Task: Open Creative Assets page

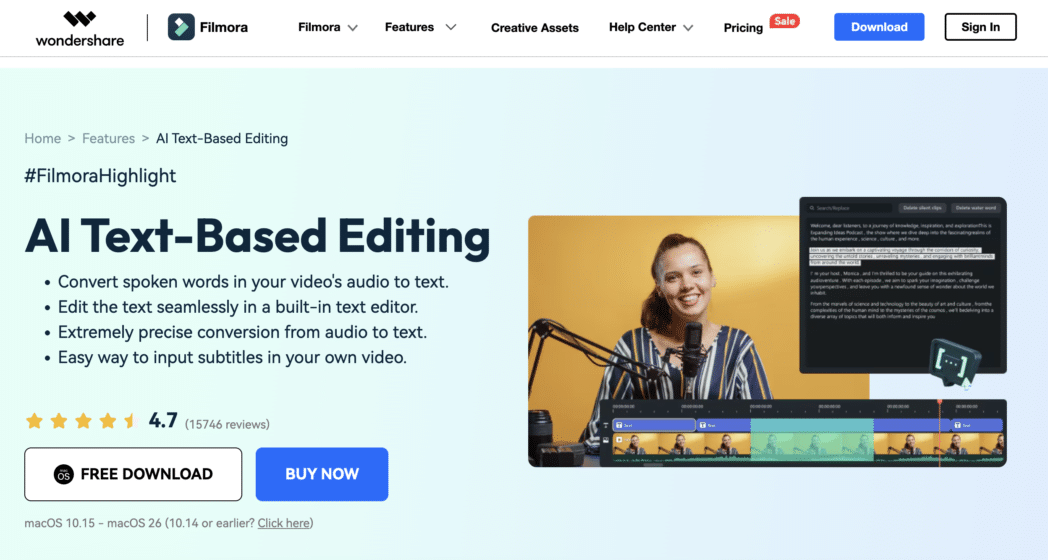Action: [x=535, y=28]
